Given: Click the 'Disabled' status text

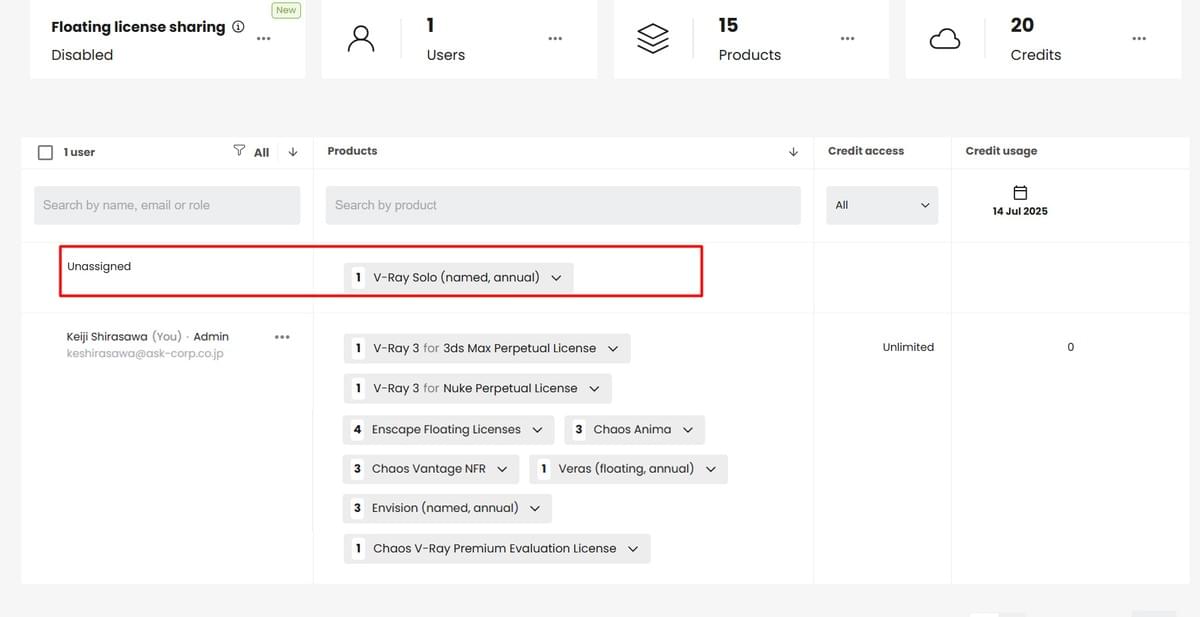Looking at the screenshot, I should (x=82, y=55).
